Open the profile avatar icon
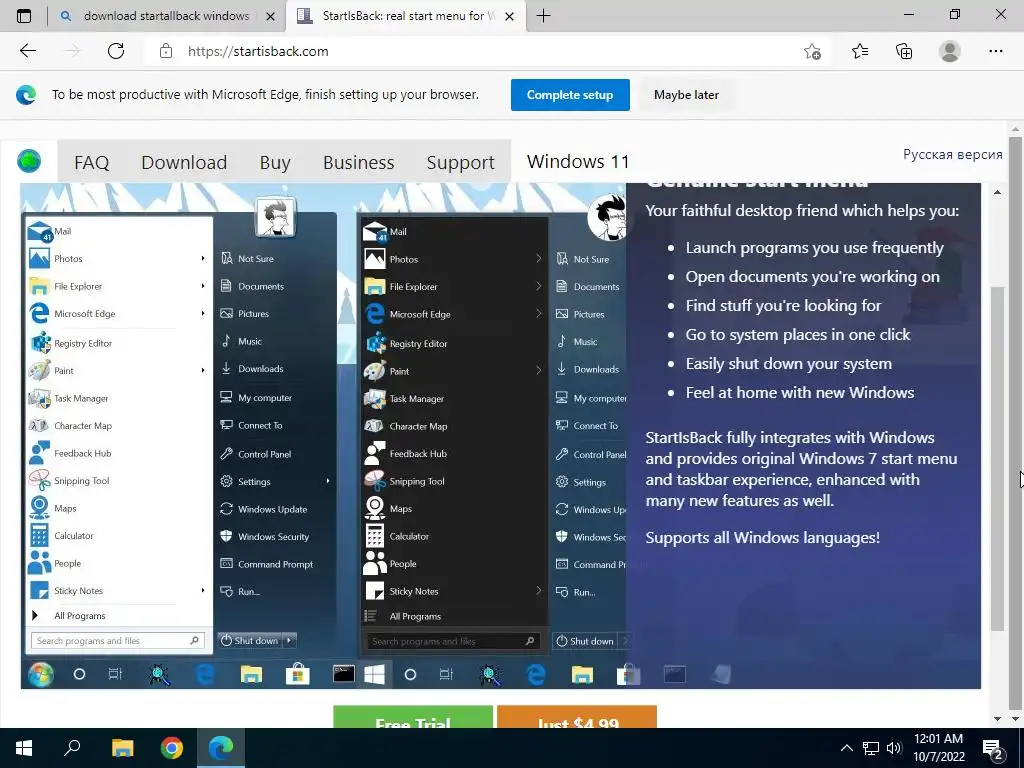This screenshot has height=768, width=1024. point(950,51)
